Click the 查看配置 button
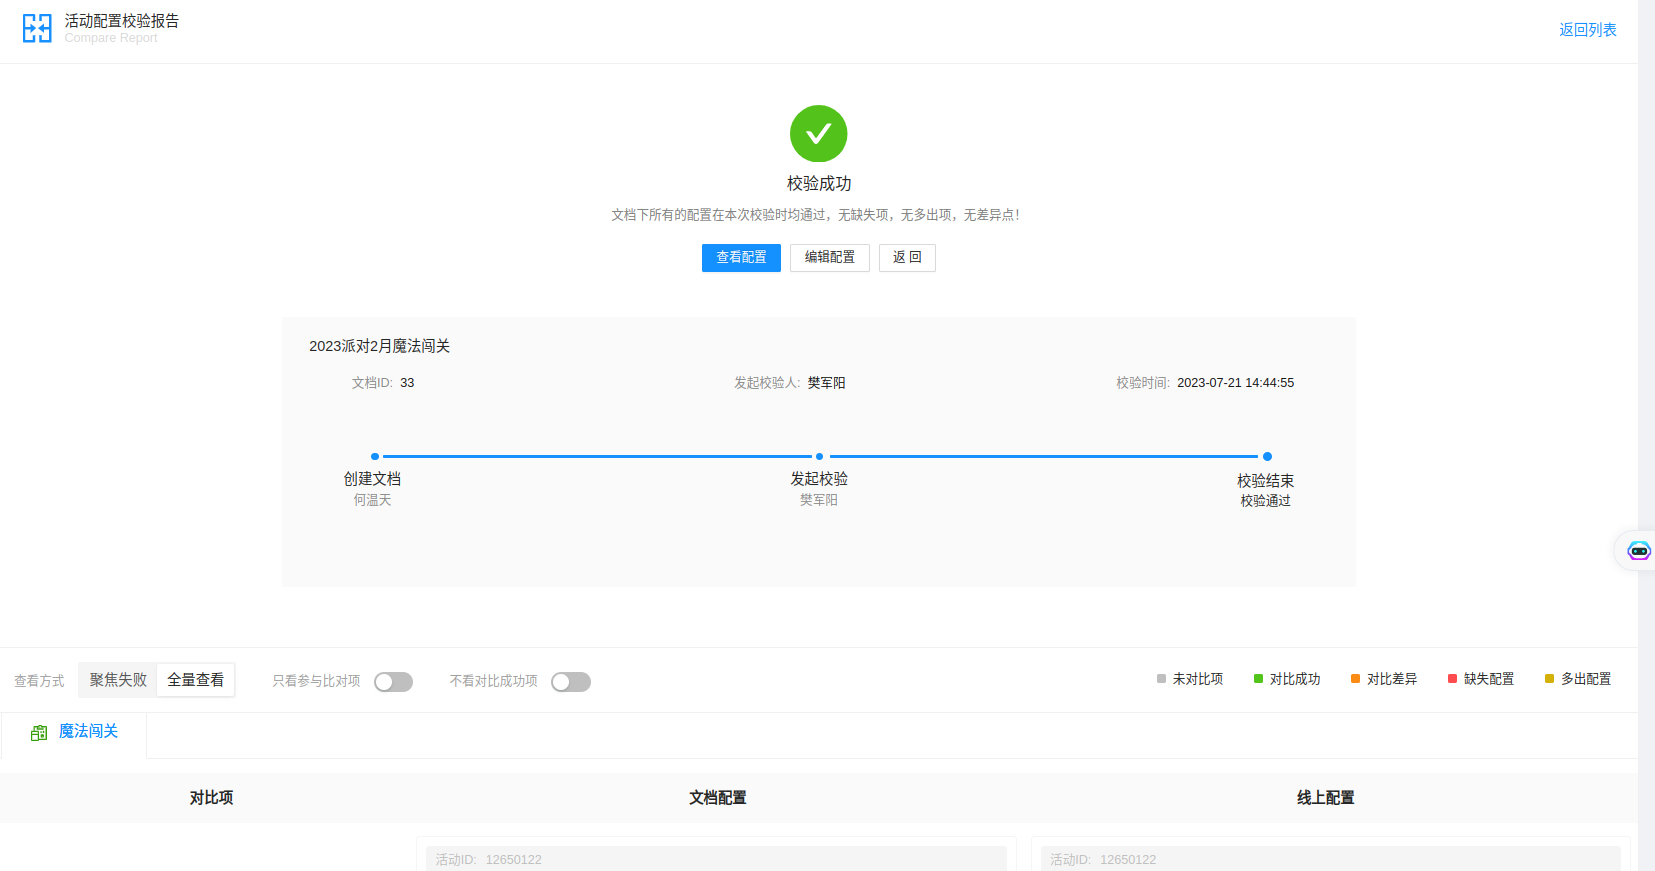 coord(741,258)
